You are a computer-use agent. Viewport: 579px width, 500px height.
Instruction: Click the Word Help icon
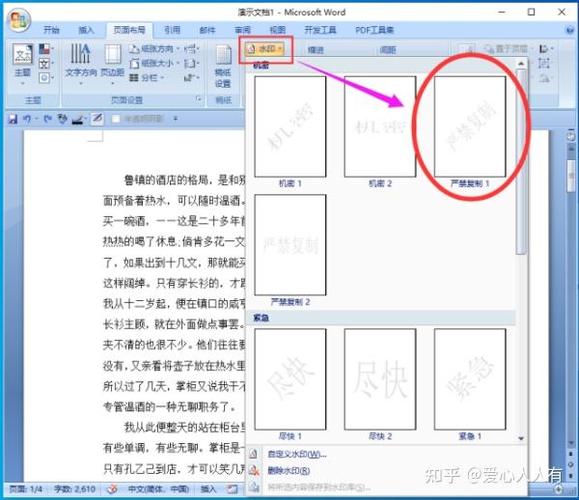pos(570,30)
